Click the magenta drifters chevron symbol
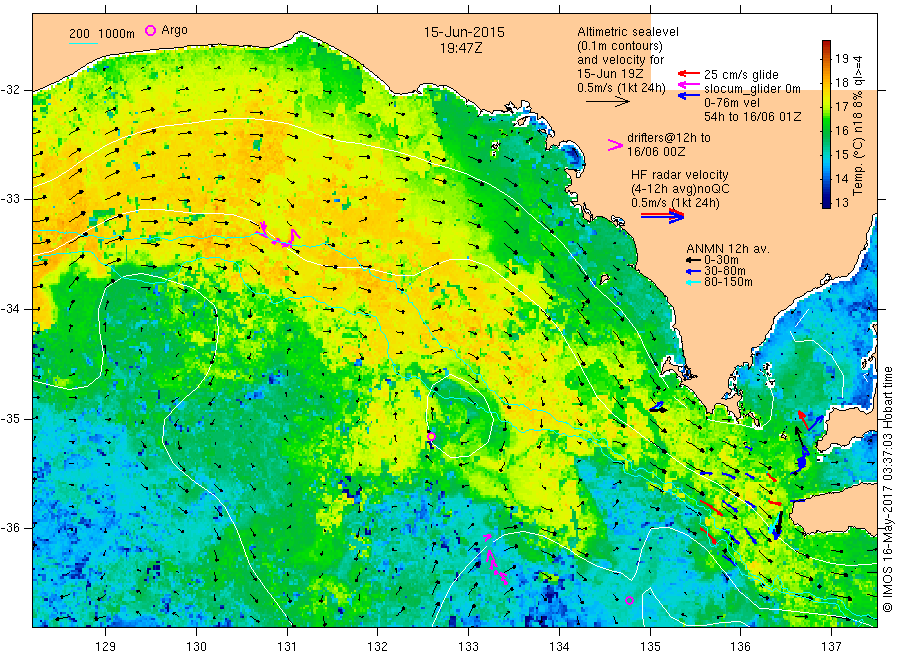The image size is (900, 660). 615,145
